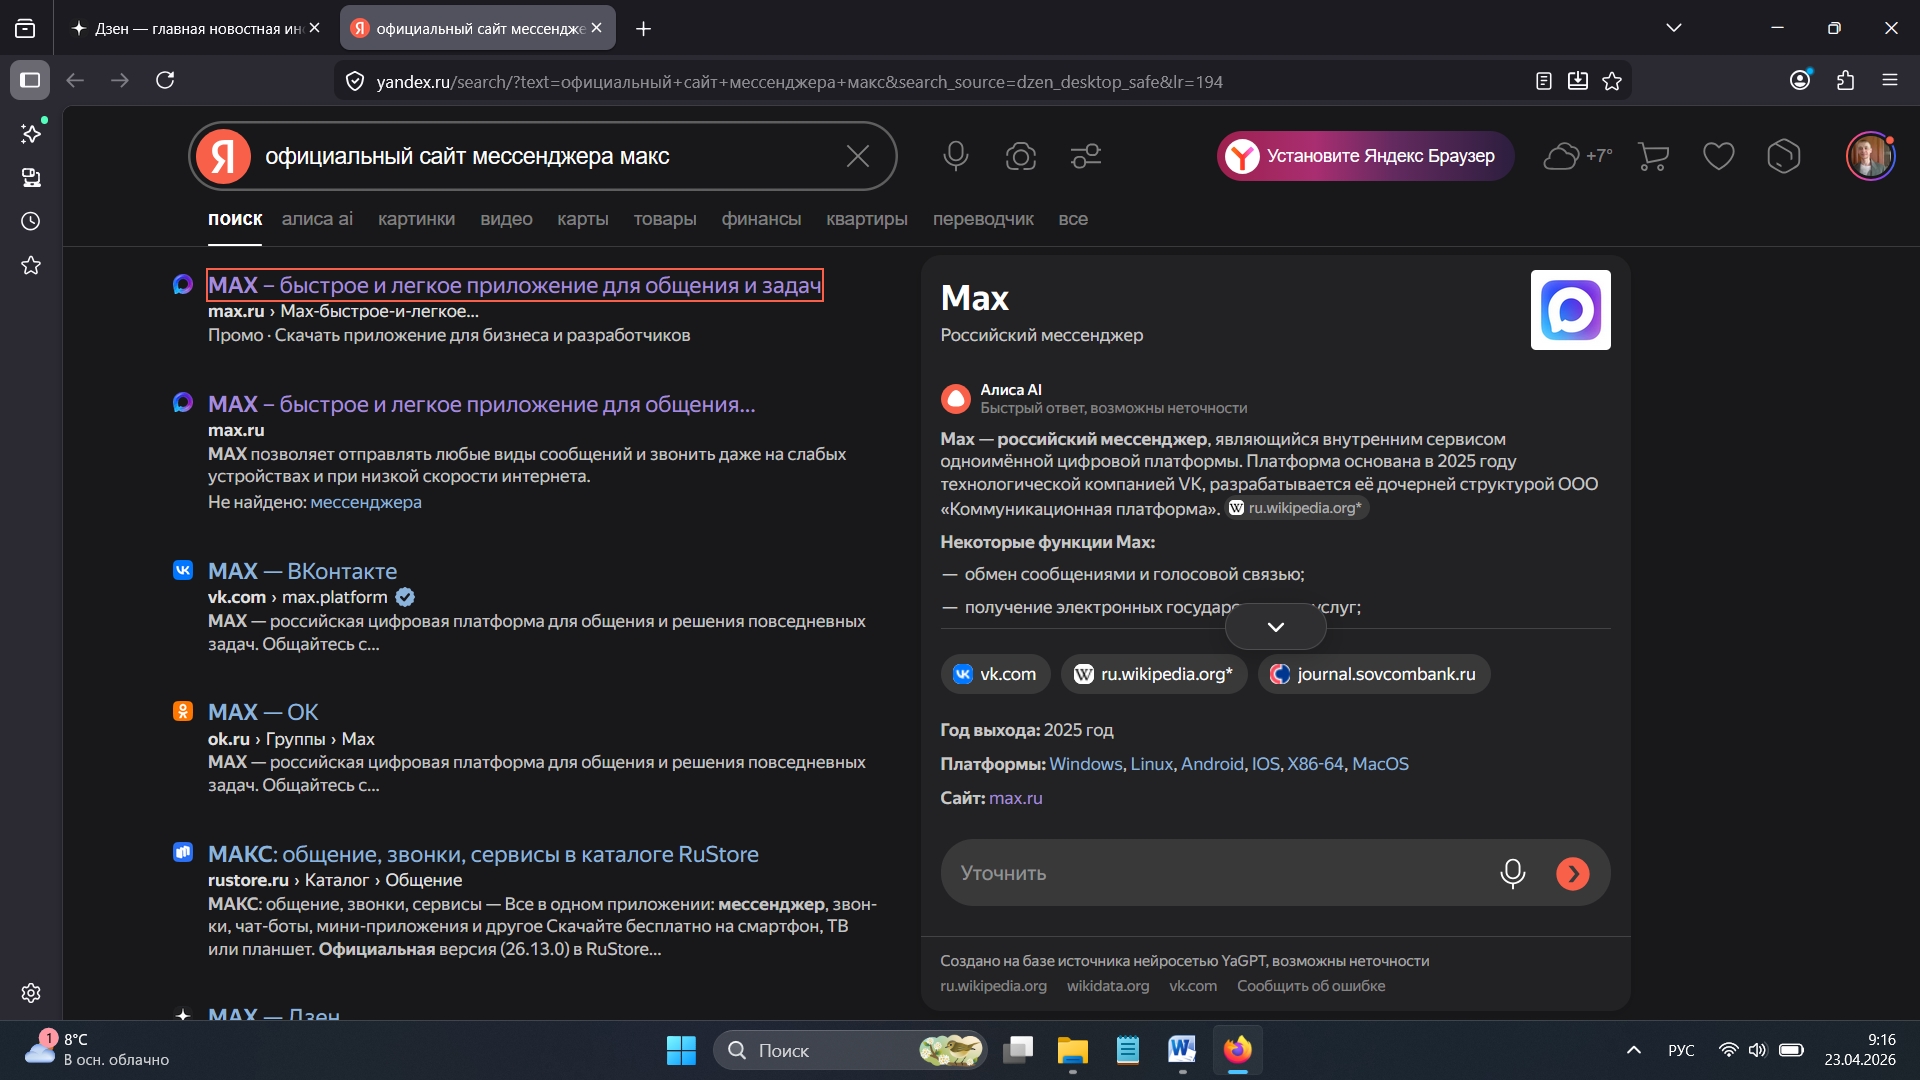The height and width of the screenshot is (1080, 1920).
Task: Open the max.ru site link in panel
Action: click(1016, 798)
